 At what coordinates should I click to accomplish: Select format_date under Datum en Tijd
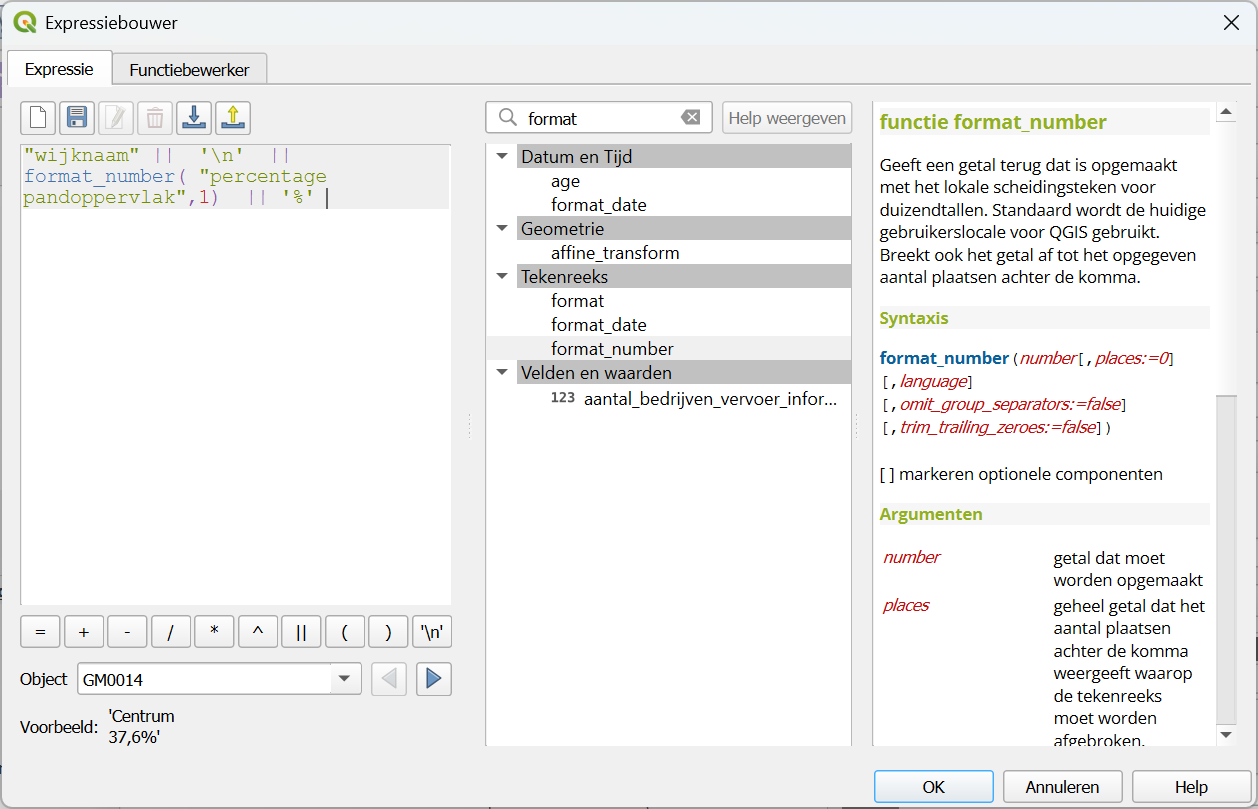tap(598, 205)
